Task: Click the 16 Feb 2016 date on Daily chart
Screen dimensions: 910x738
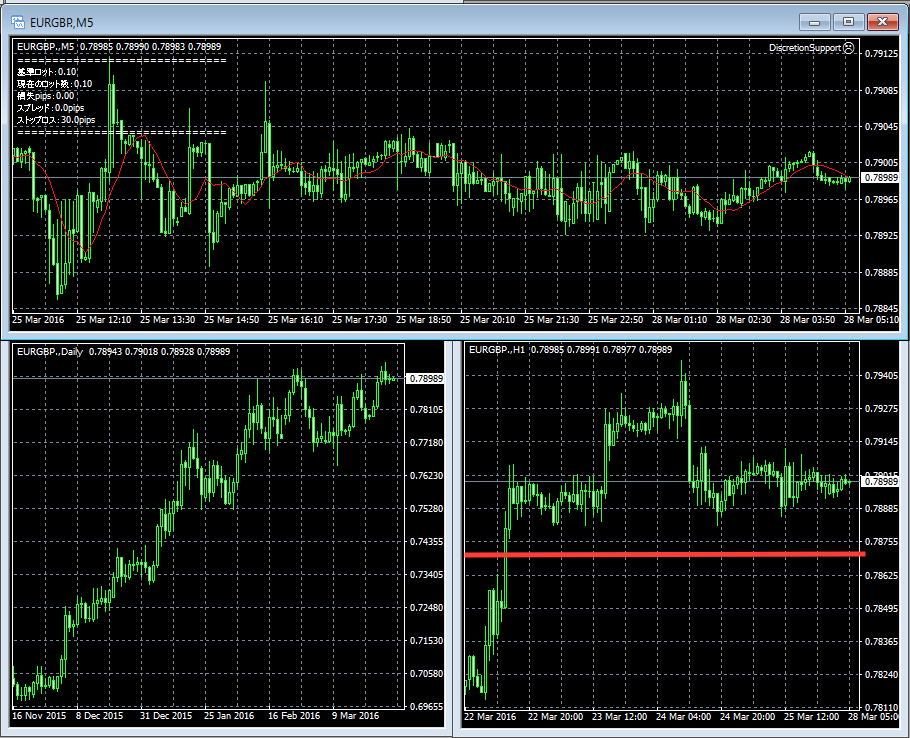Action: pos(294,716)
